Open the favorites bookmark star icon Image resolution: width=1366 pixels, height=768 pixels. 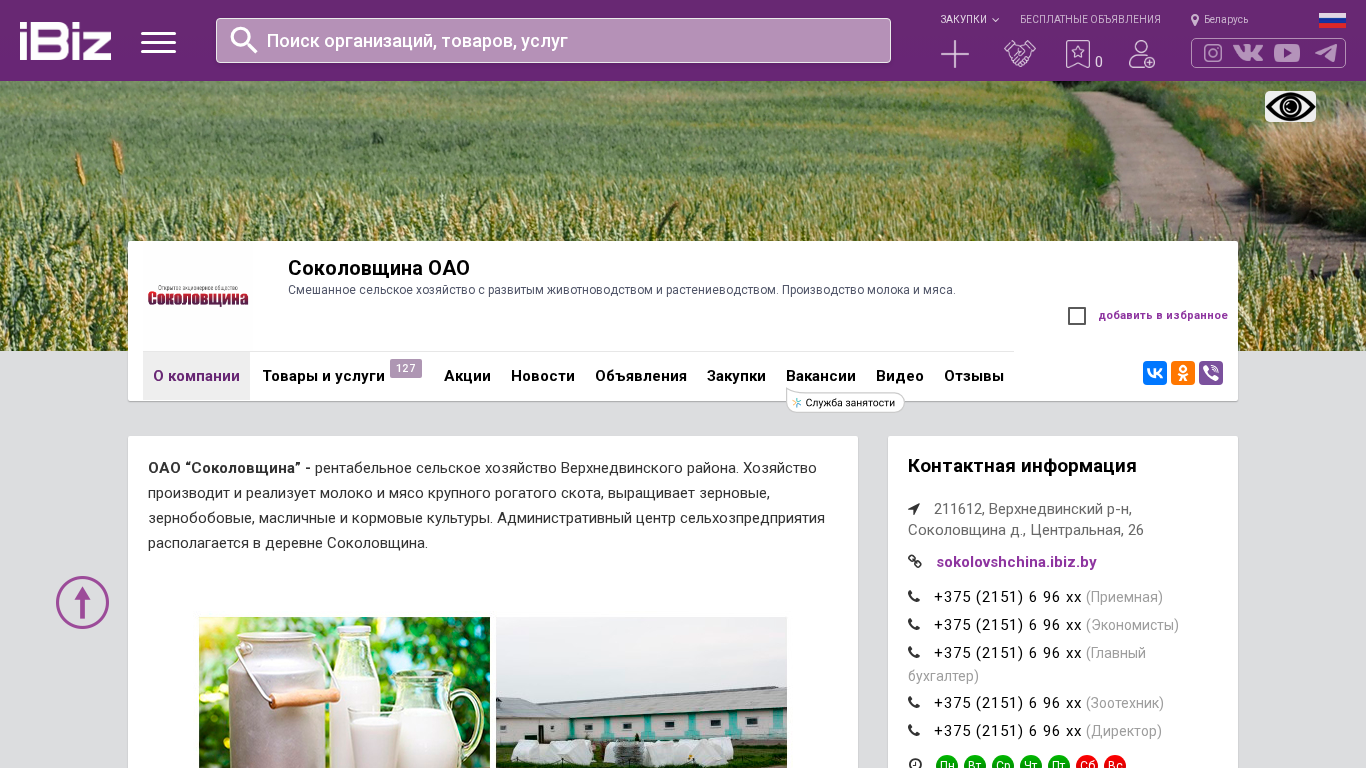[x=1078, y=54]
